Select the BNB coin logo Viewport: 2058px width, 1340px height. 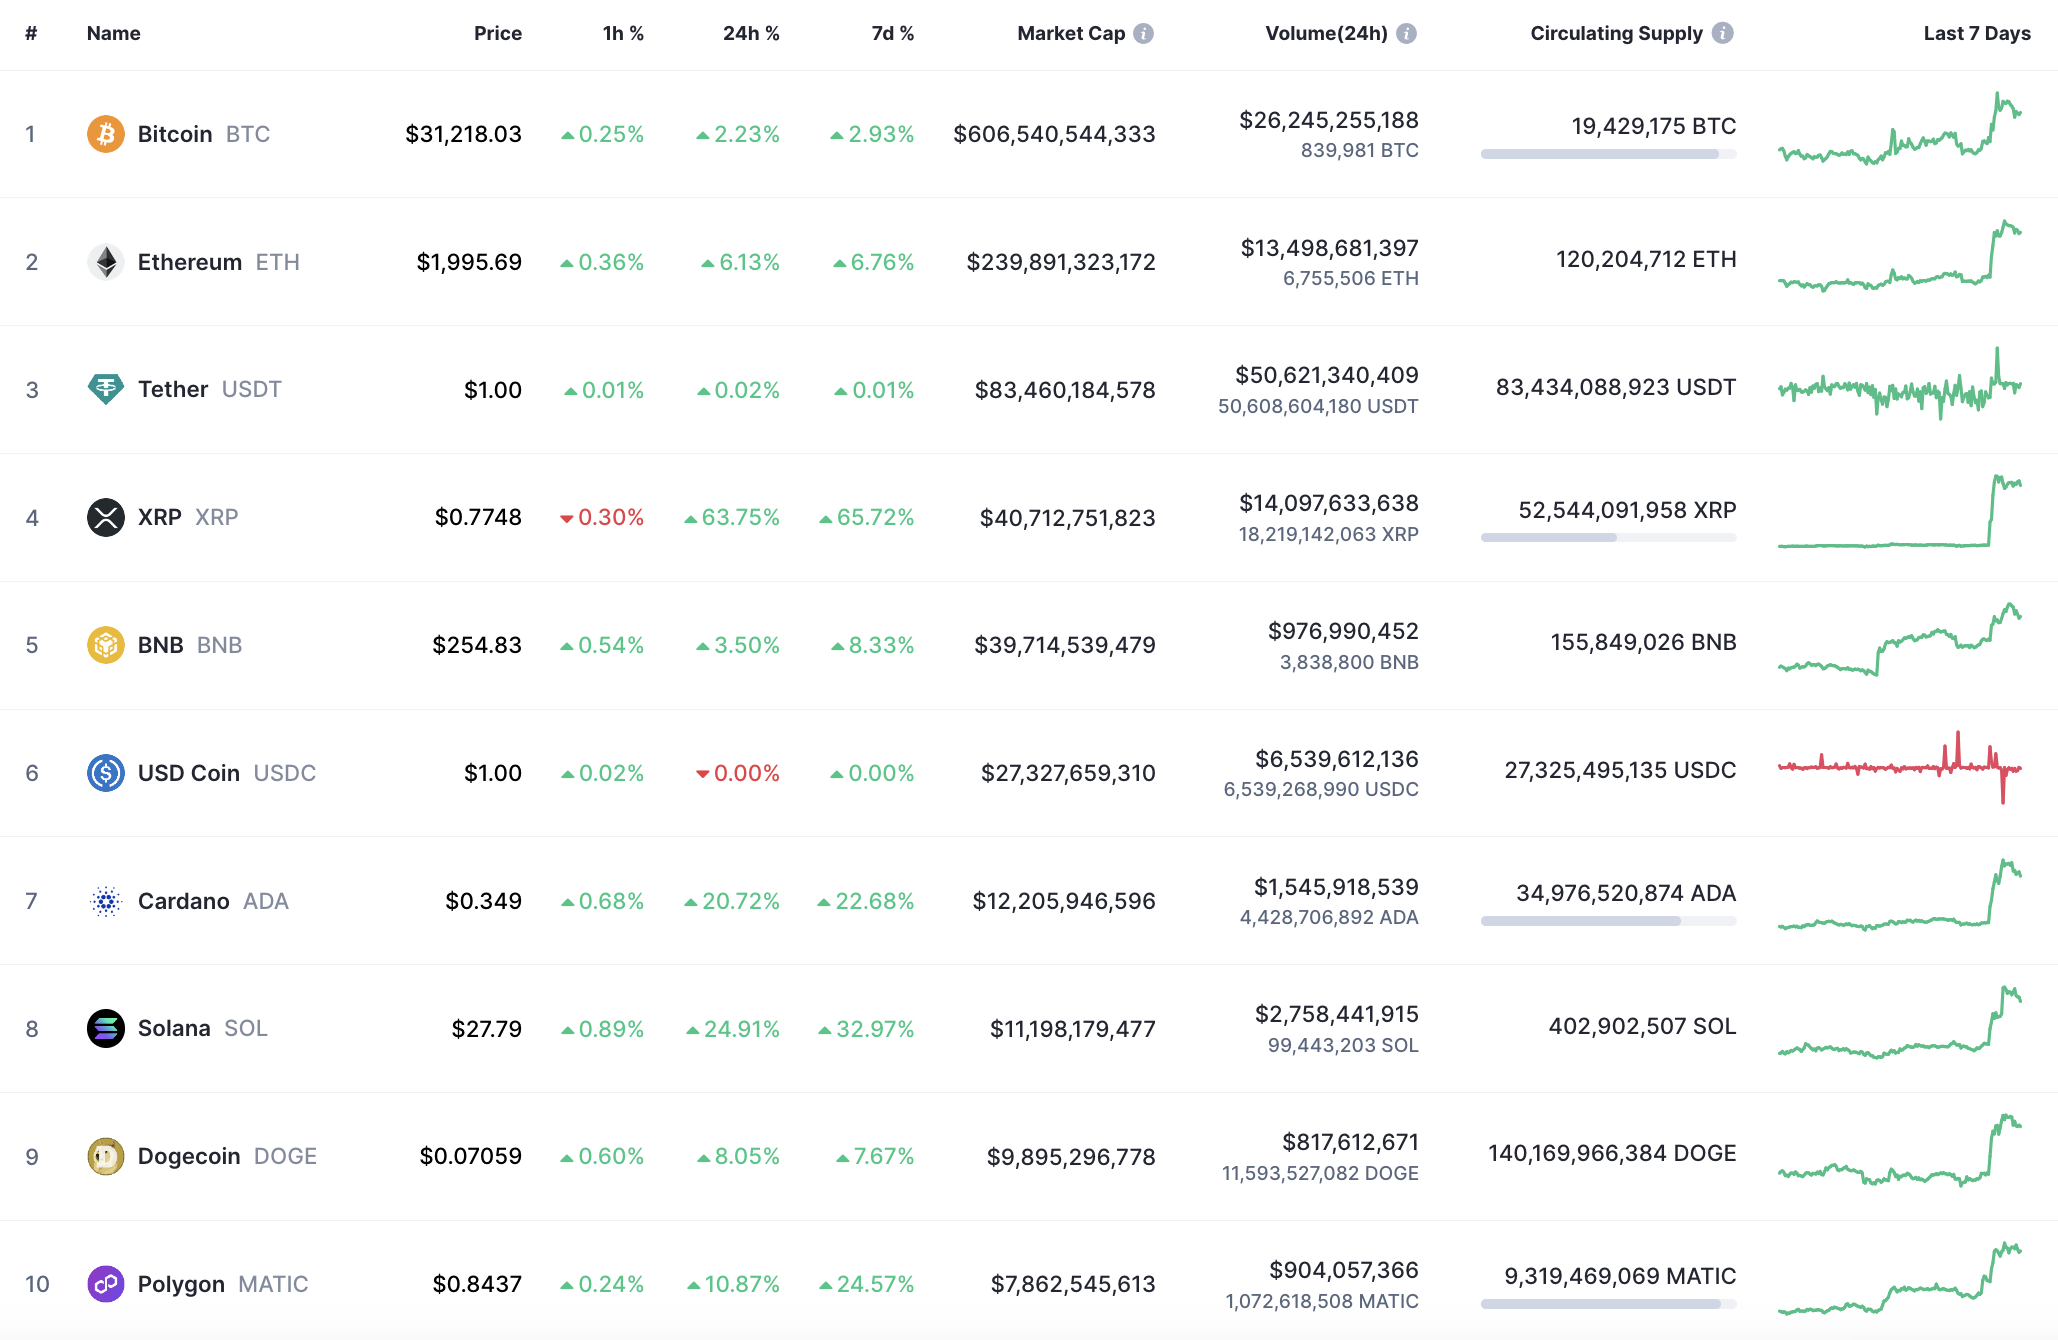click(106, 645)
